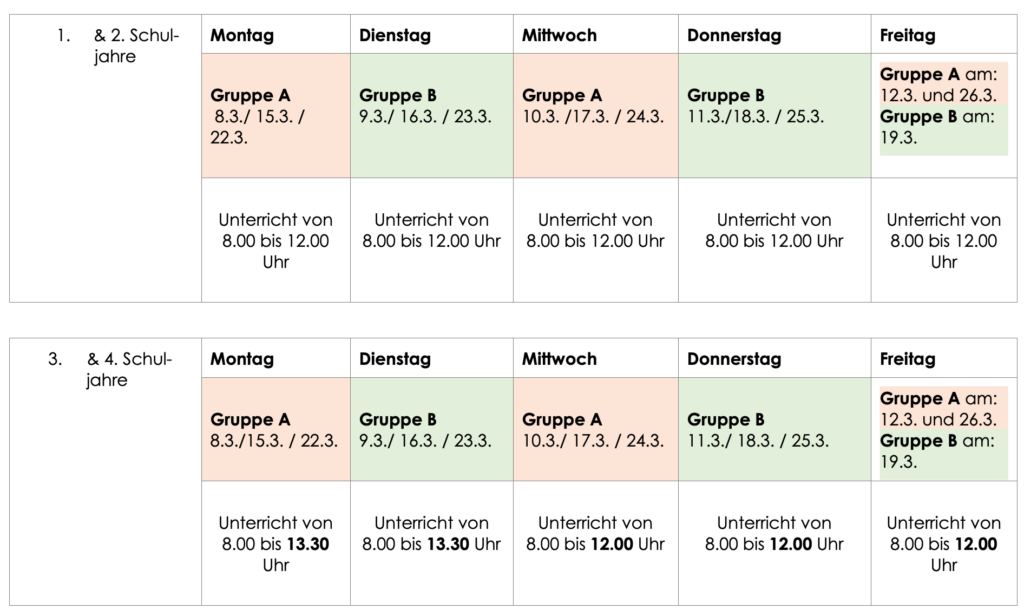Select the Dienstag header in the first table
The image size is (1024, 616).
pos(394,35)
